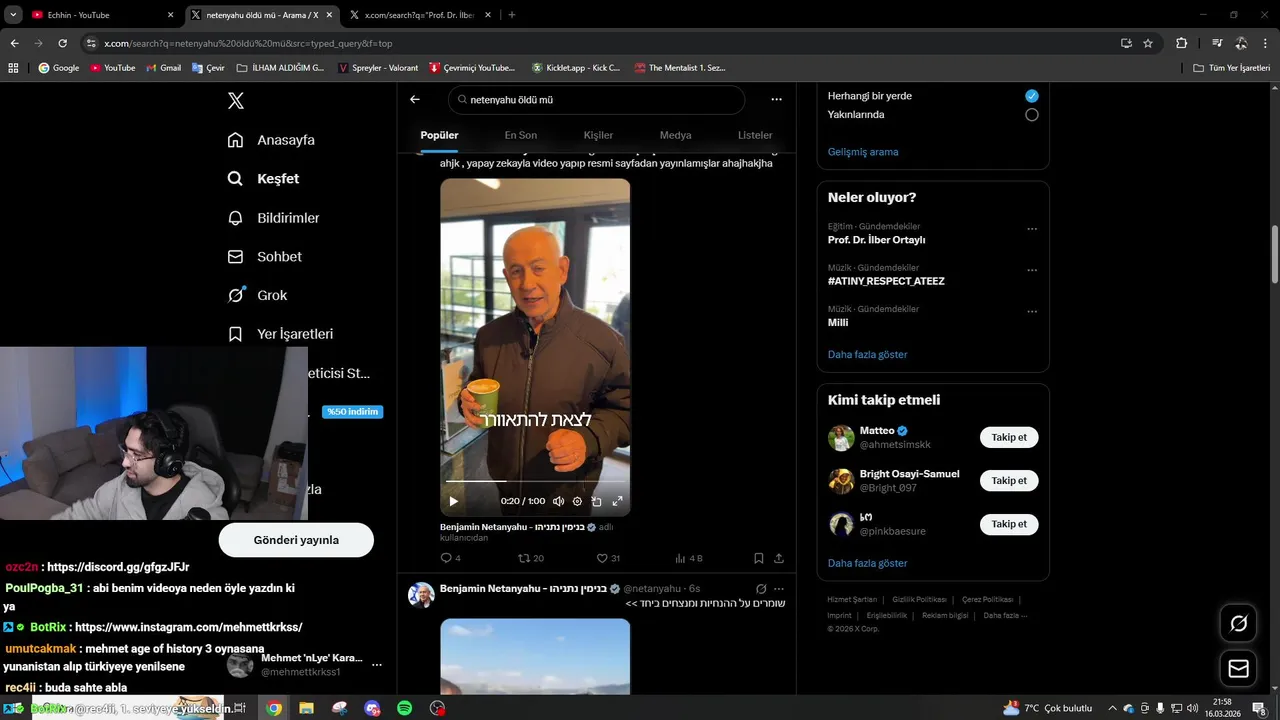Image resolution: width=1280 pixels, height=720 pixels.
Task: Reply to the post with 4 comments
Action: click(x=450, y=558)
